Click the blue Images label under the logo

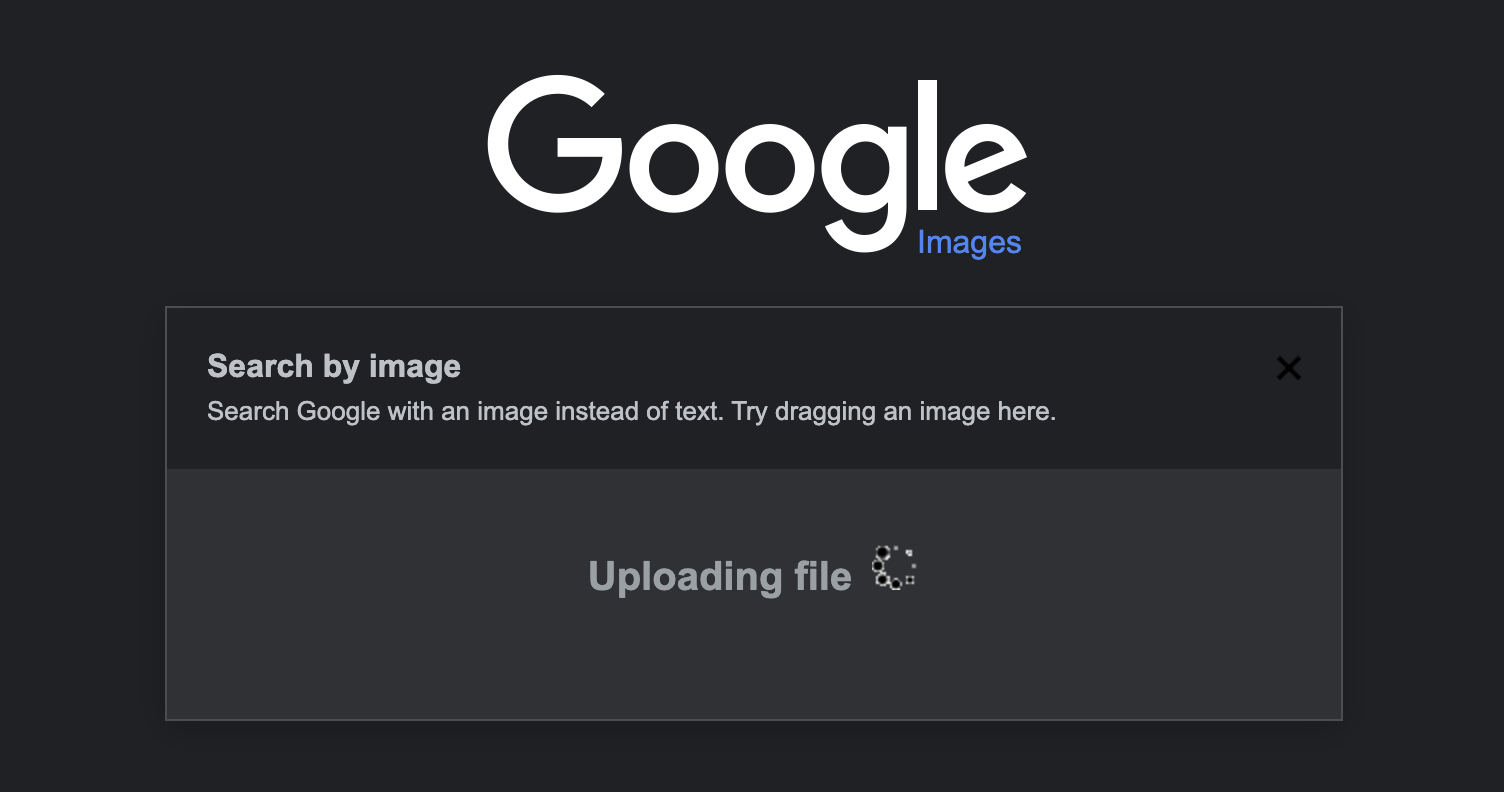[969, 243]
